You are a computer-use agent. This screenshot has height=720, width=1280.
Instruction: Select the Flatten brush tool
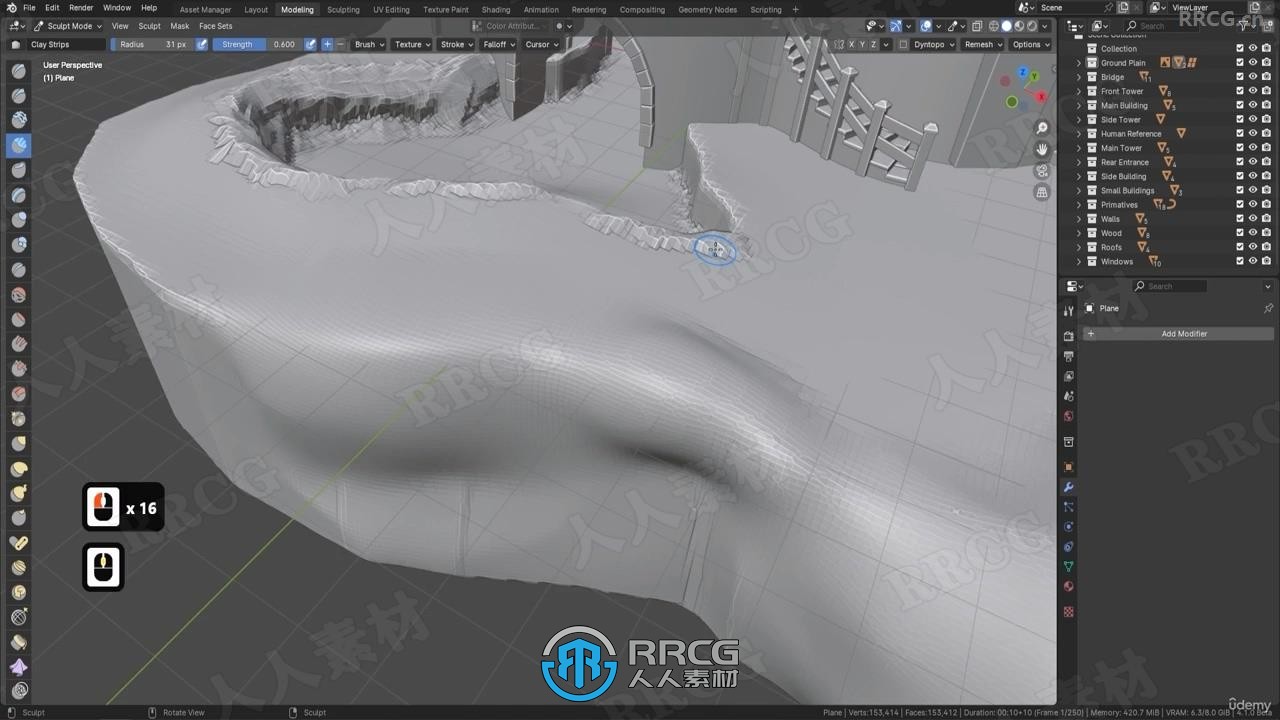tap(19, 319)
